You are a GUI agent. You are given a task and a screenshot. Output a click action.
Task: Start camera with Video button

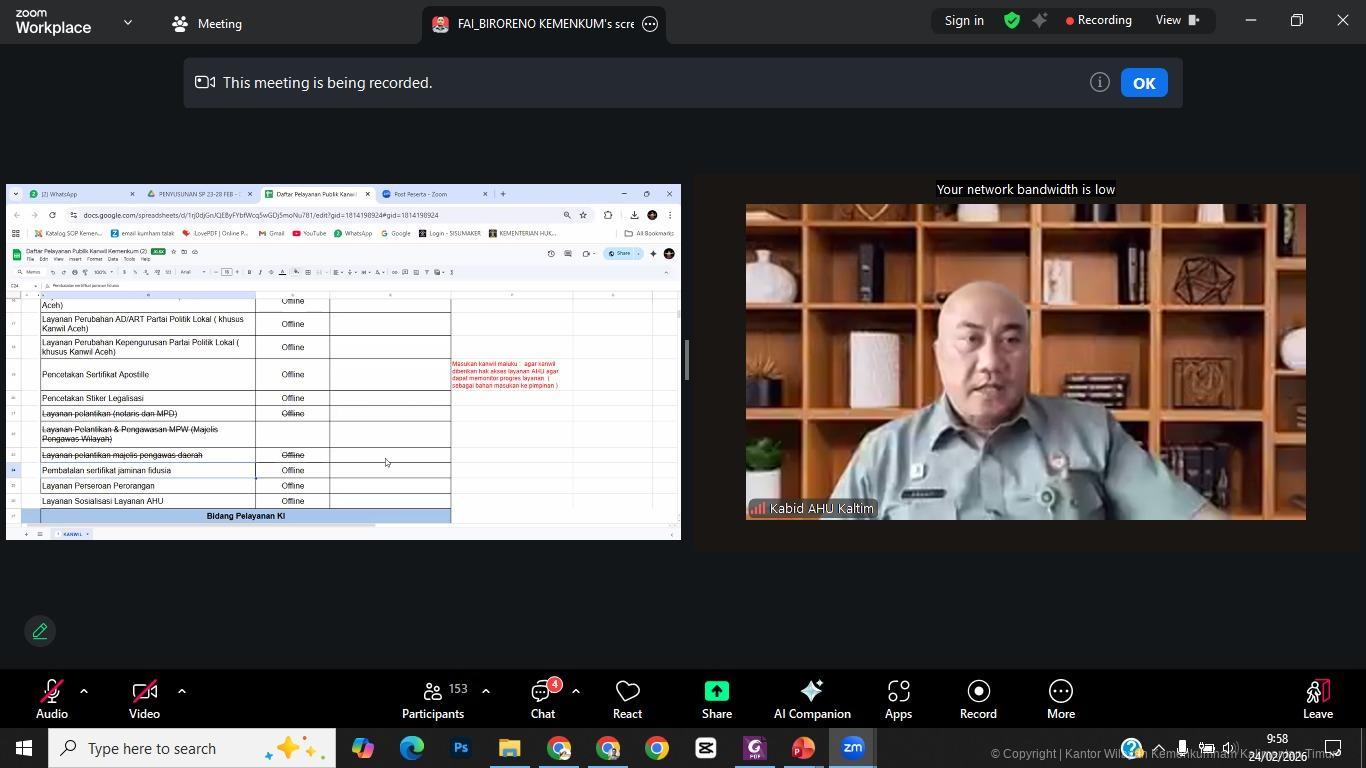[x=144, y=699]
